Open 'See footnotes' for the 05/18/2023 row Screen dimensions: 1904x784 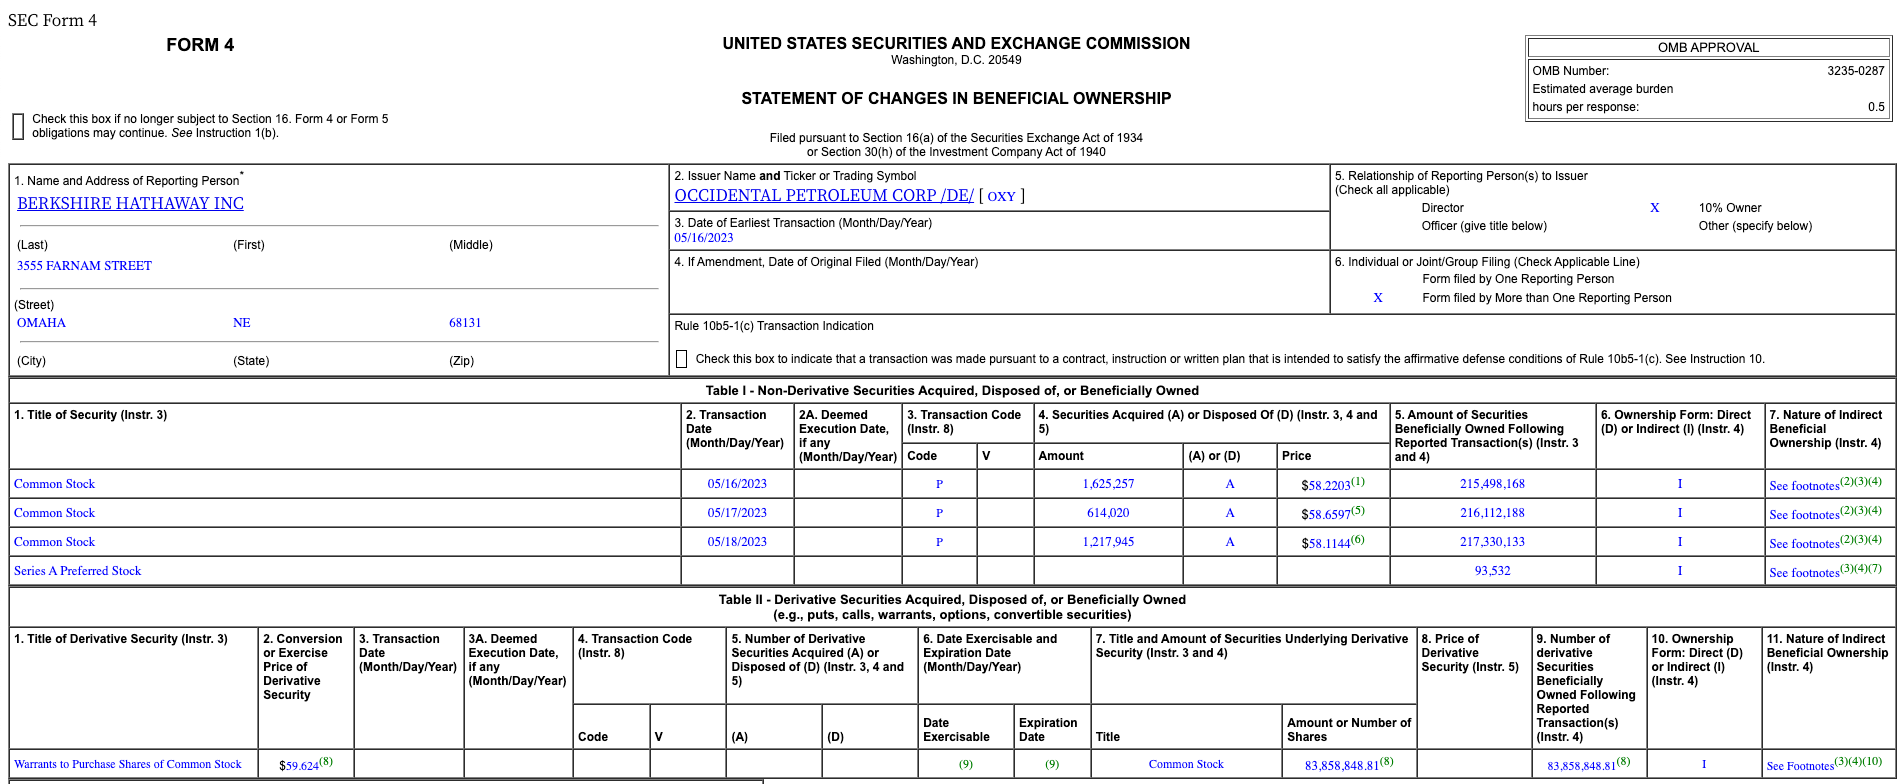click(x=1804, y=543)
